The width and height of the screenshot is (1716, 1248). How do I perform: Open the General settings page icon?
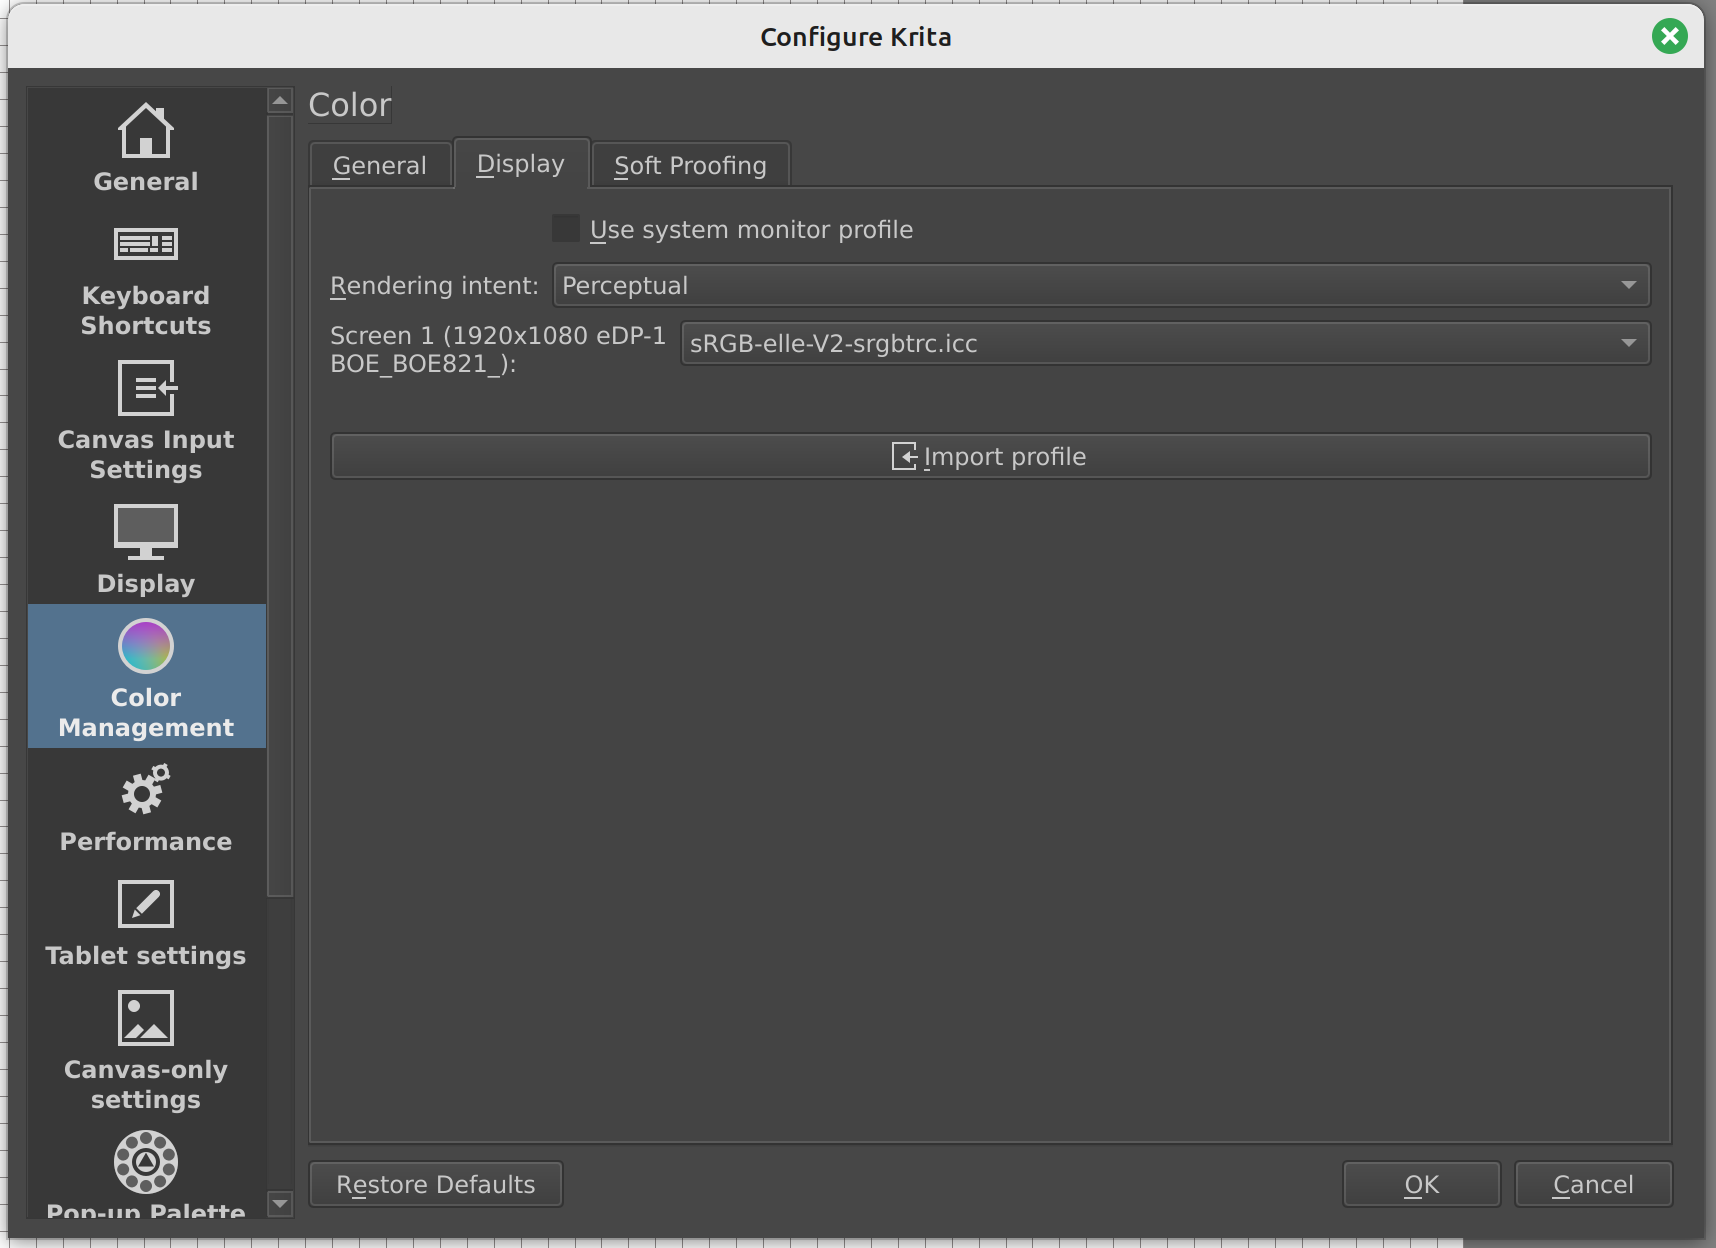[x=146, y=133]
